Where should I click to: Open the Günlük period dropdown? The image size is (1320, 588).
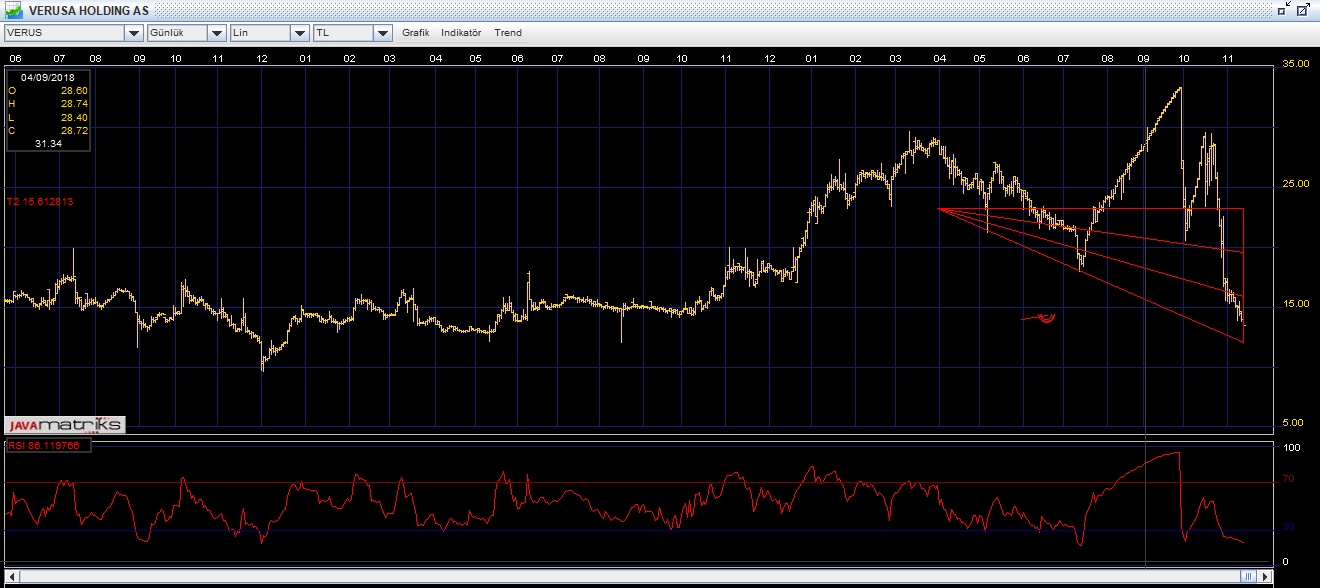click(217, 33)
